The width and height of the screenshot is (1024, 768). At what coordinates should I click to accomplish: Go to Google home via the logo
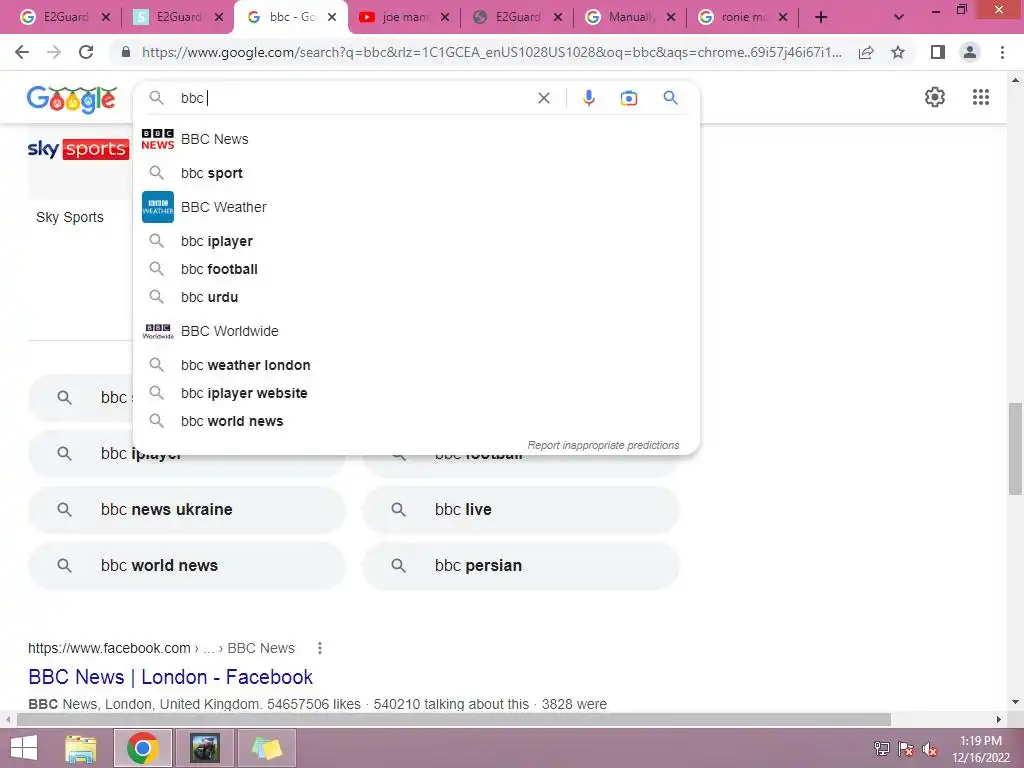[72, 99]
